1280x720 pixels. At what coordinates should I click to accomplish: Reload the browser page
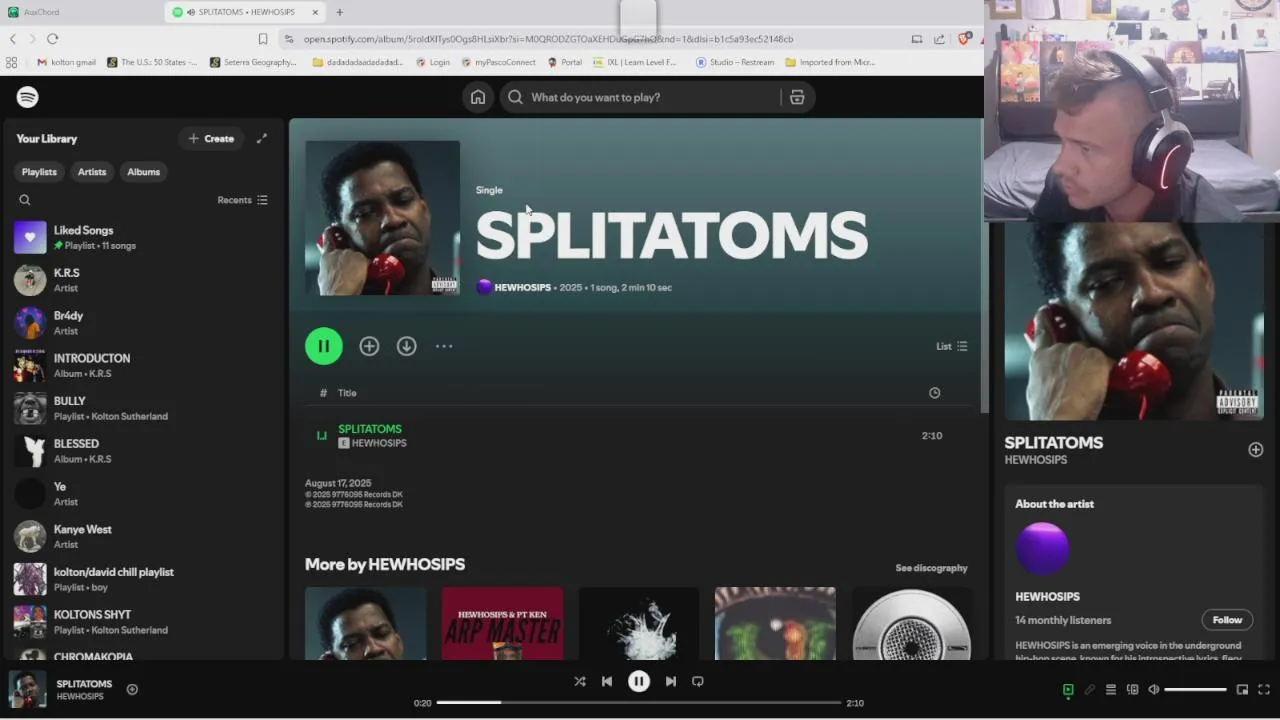click(x=52, y=39)
